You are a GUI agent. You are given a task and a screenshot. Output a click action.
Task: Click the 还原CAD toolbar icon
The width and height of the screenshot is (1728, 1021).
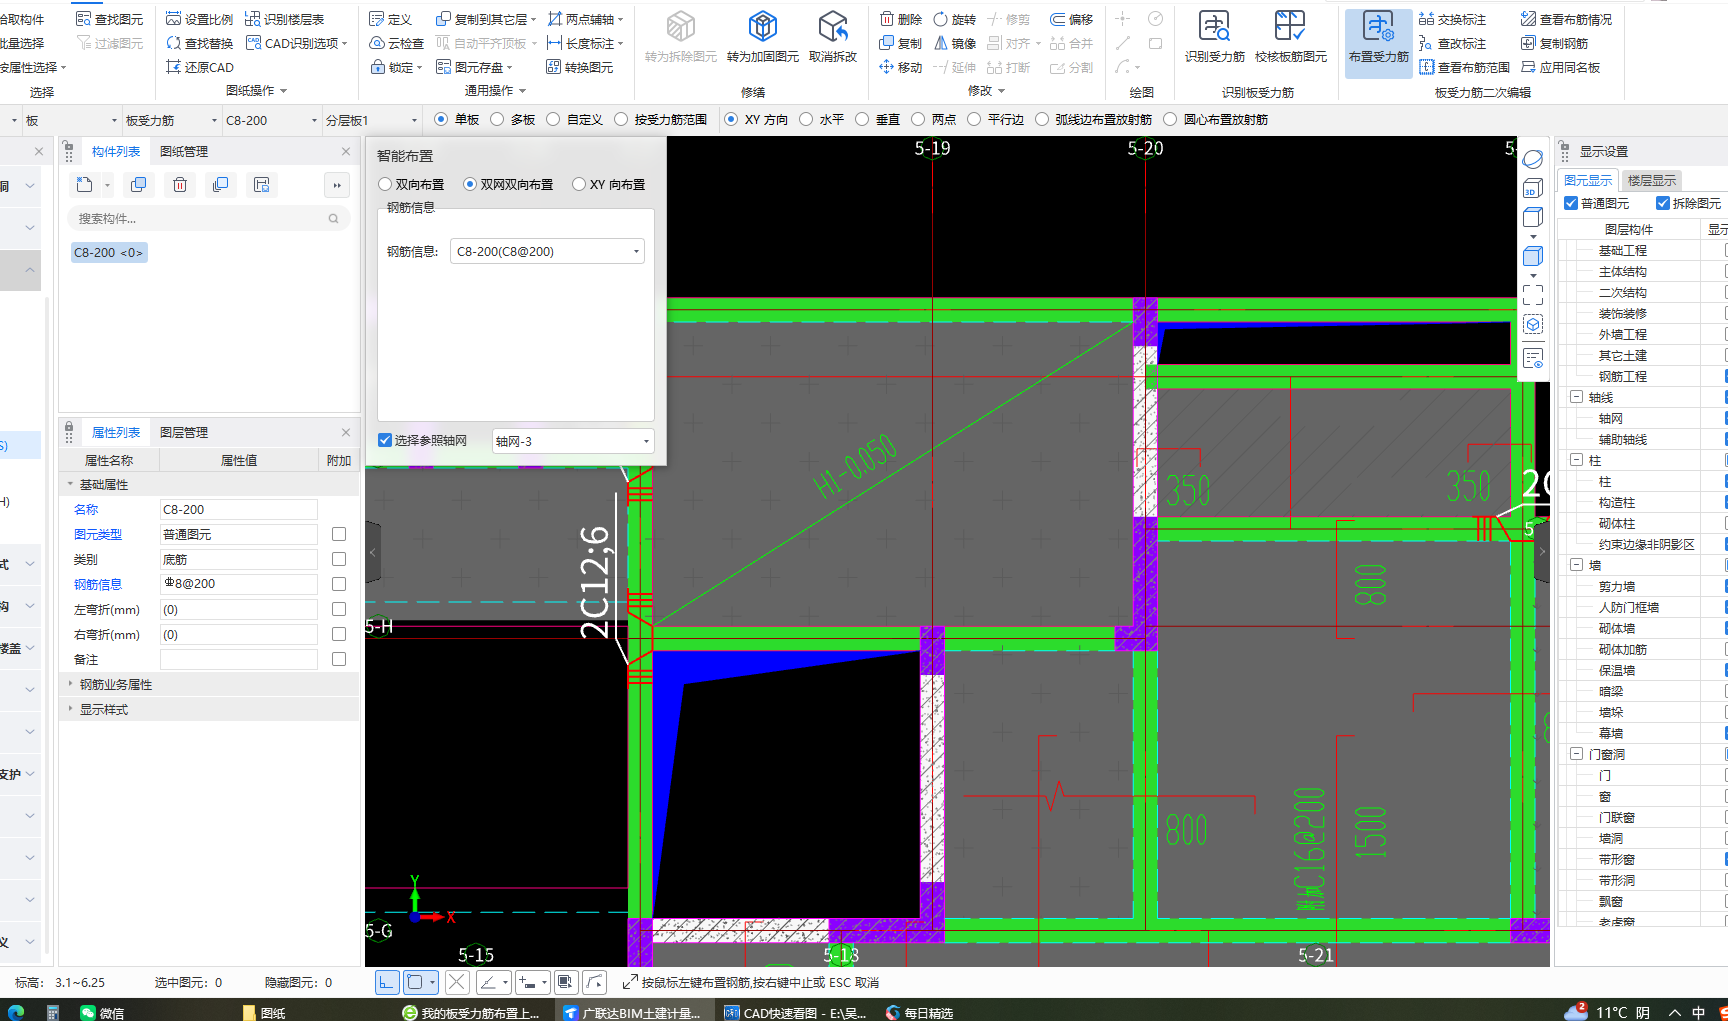174,67
